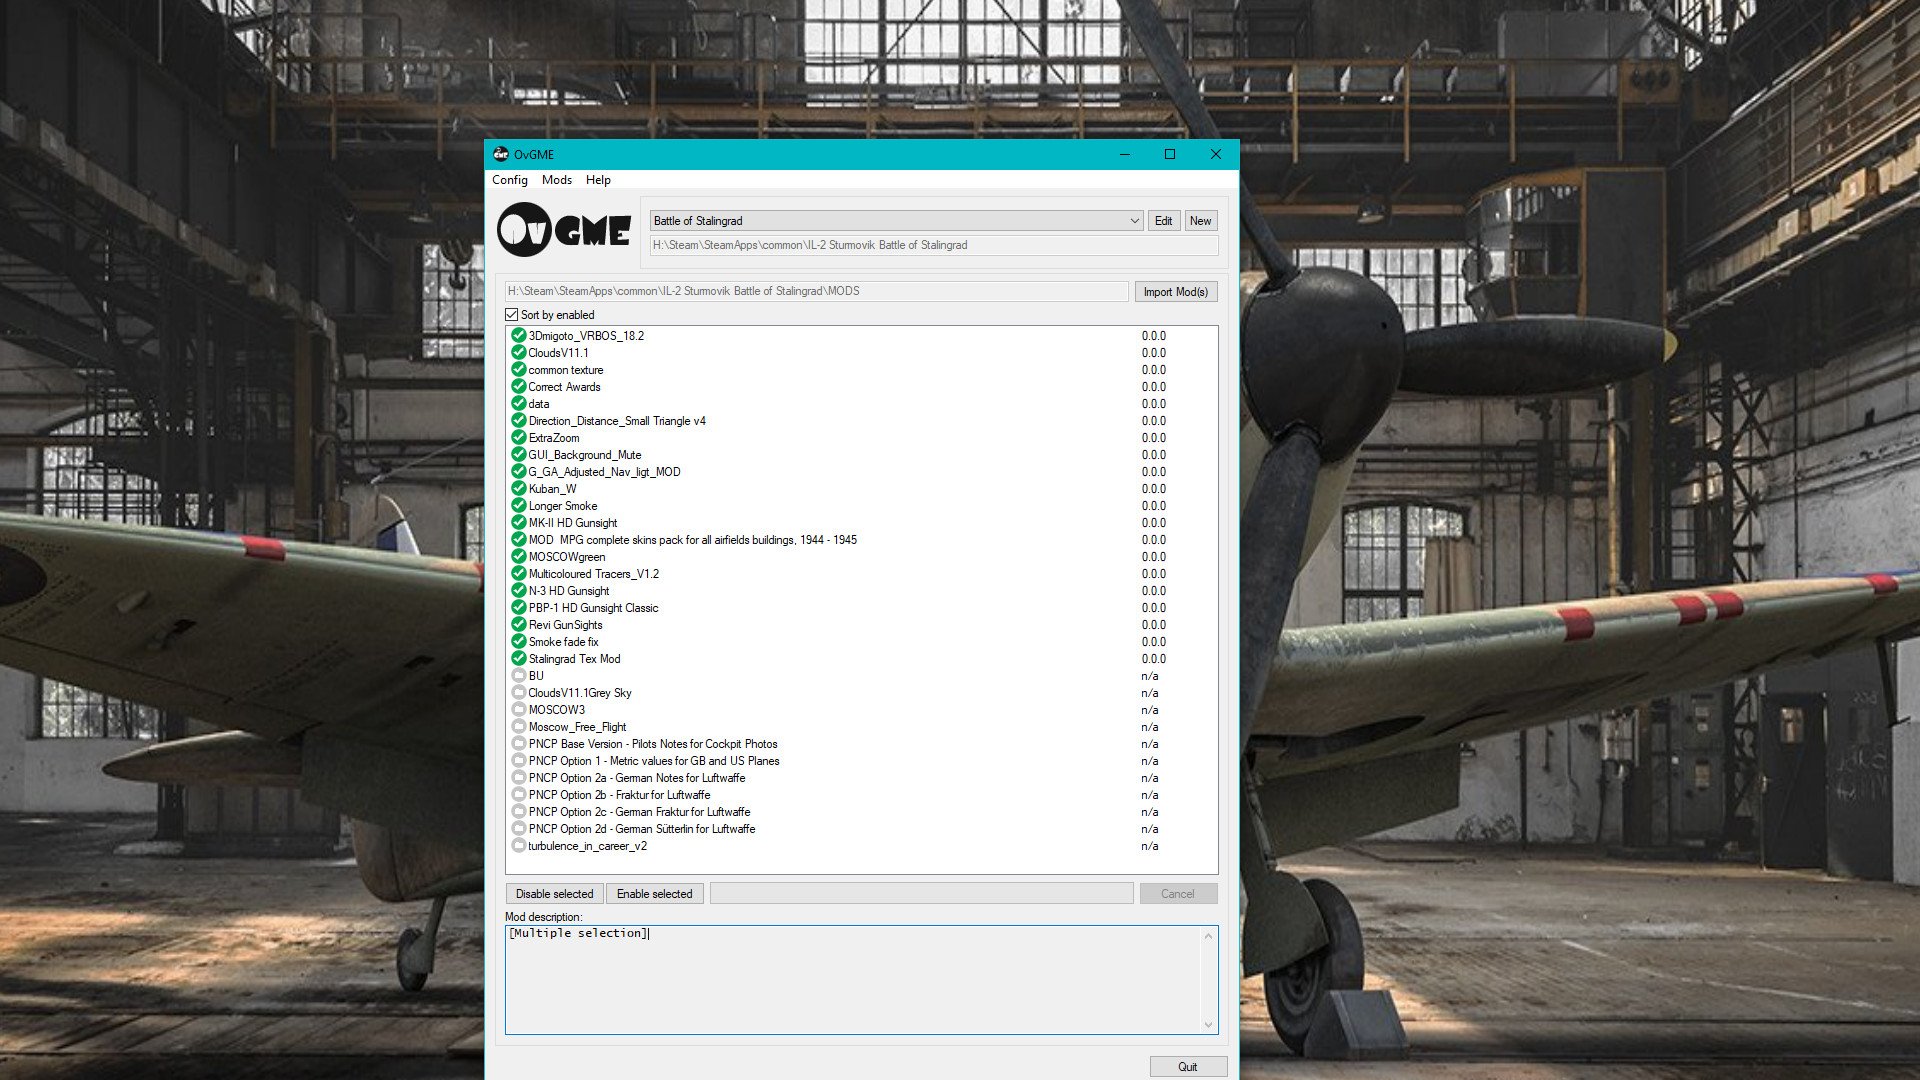This screenshot has width=1920, height=1080.
Task: Click disabled icon beside Moscow_Free_Flight
Action: coord(518,726)
